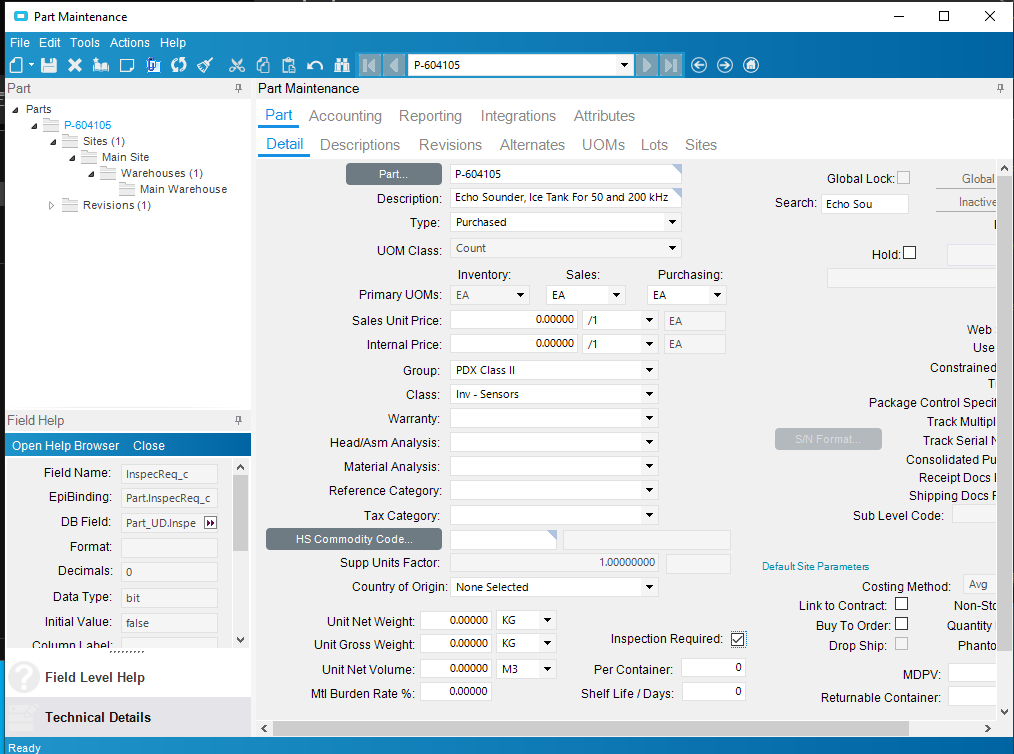Close the Field Help browser bar
The width and height of the screenshot is (1014, 754).
click(x=149, y=446)
